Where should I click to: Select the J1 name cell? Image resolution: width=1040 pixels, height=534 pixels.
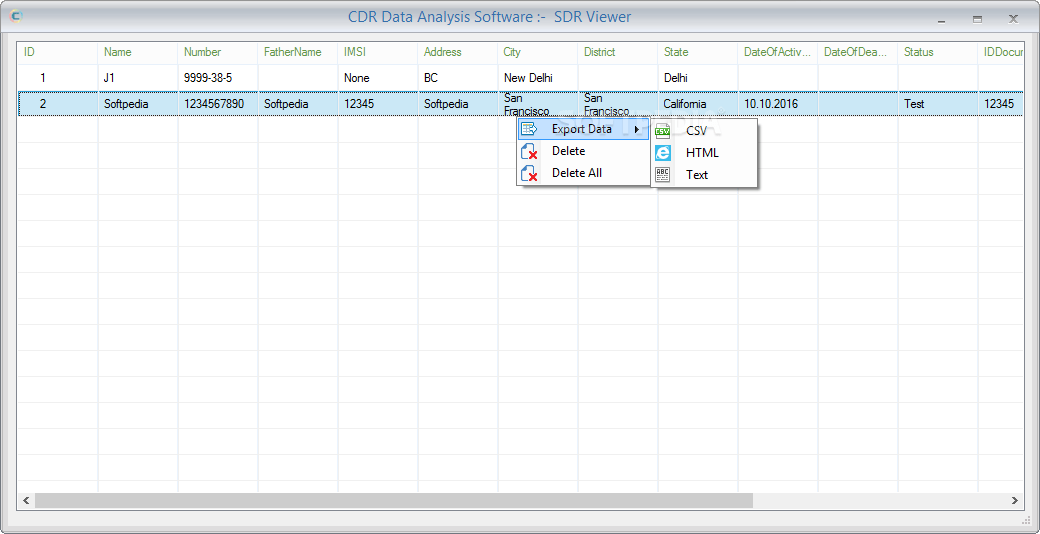[137, 78]
